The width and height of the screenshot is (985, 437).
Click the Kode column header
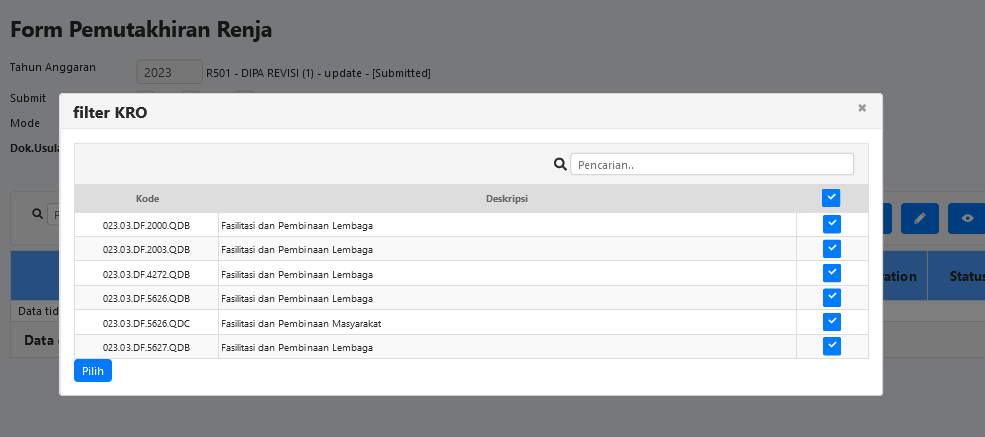pos(147,198)
